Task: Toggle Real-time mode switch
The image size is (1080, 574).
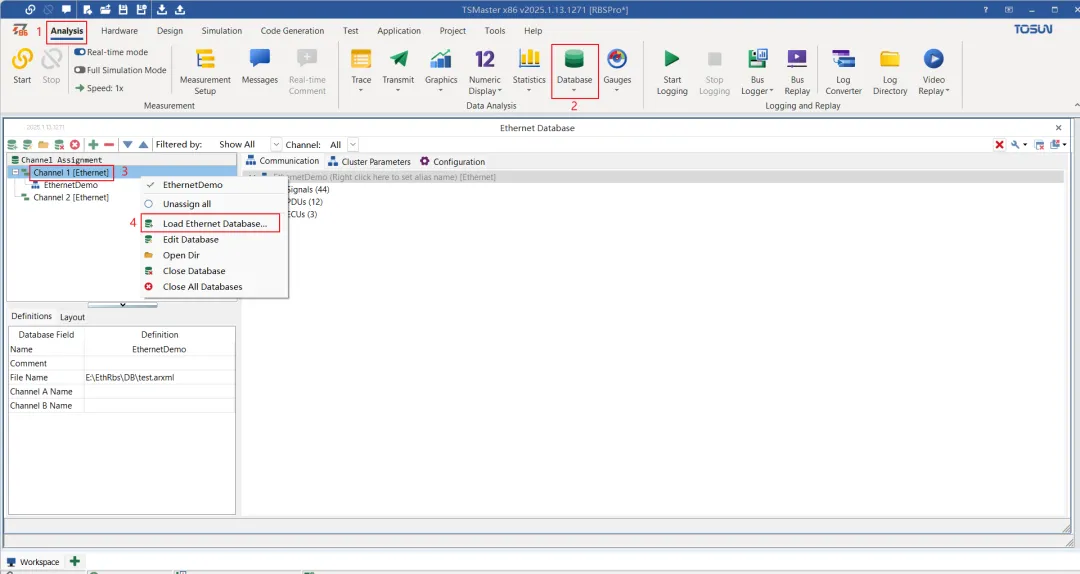Action: coord(80,52)
